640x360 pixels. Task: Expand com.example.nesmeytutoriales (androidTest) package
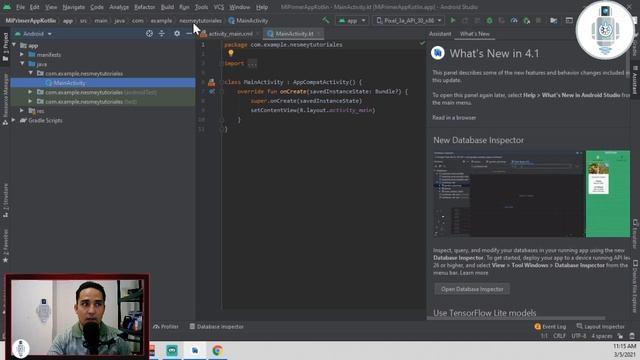click(30, 92)
